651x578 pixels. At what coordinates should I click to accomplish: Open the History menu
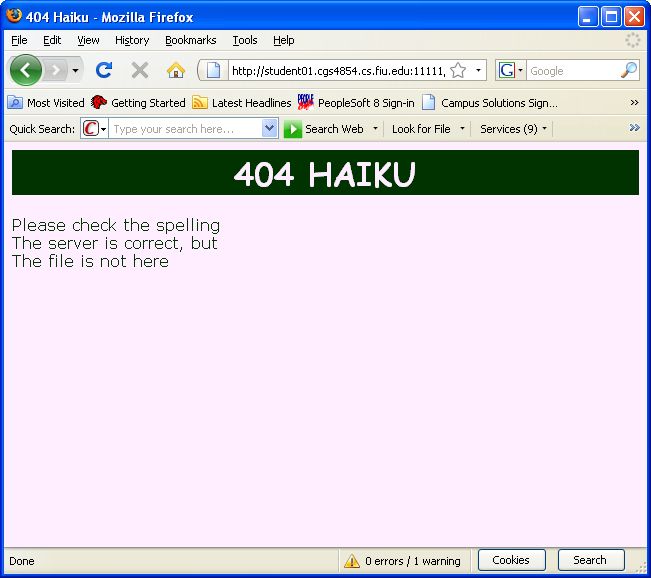pyautogui.click(x=132, y=40)
